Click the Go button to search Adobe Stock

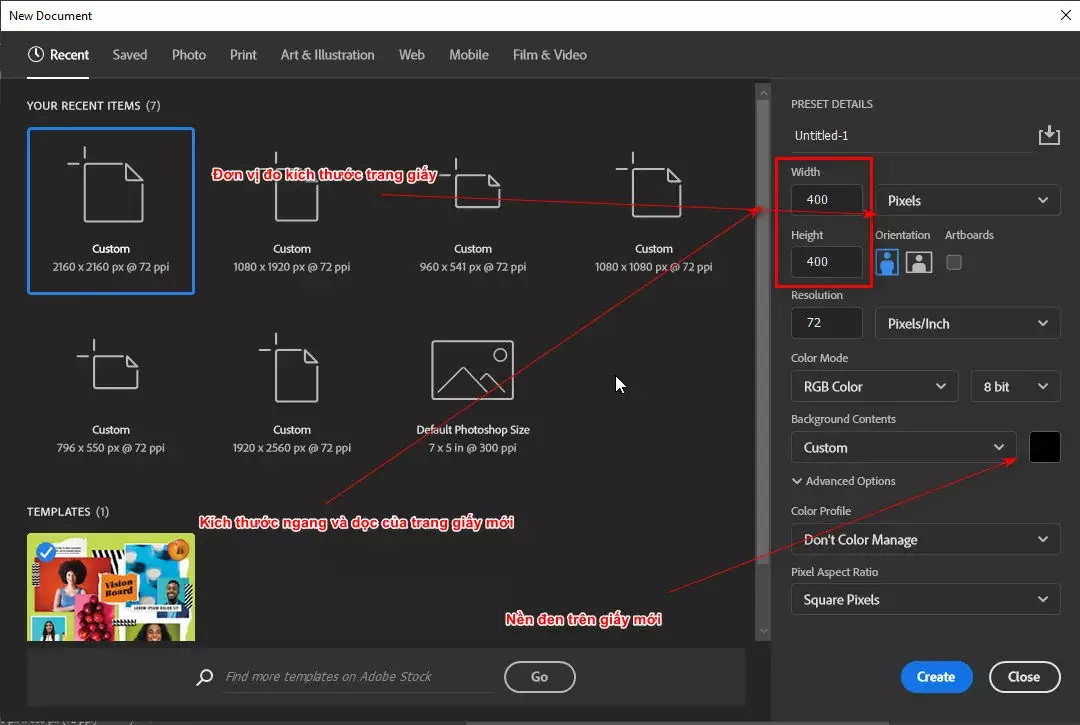tap(539, 677)
